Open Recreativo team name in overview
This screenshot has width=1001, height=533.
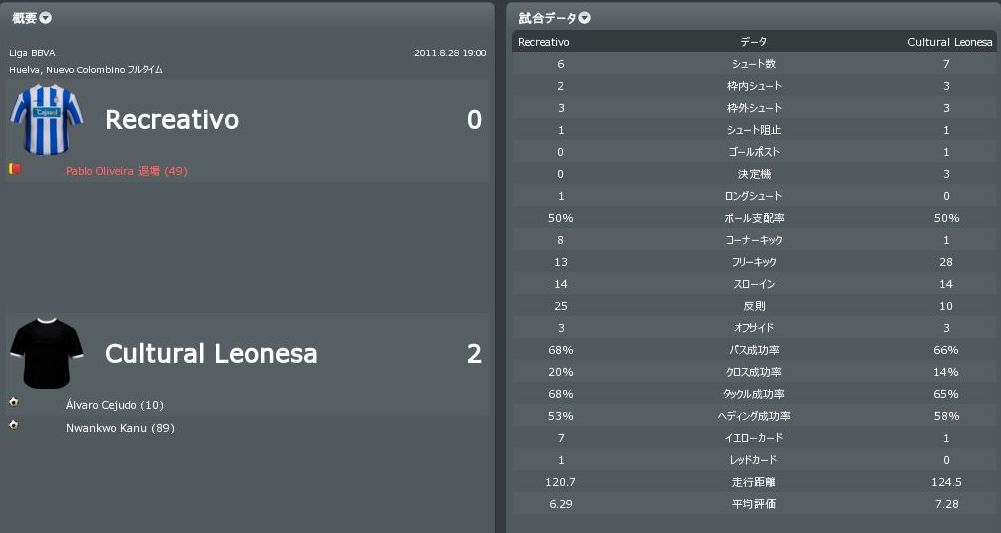pyautogui.click(x=172, y=120)
